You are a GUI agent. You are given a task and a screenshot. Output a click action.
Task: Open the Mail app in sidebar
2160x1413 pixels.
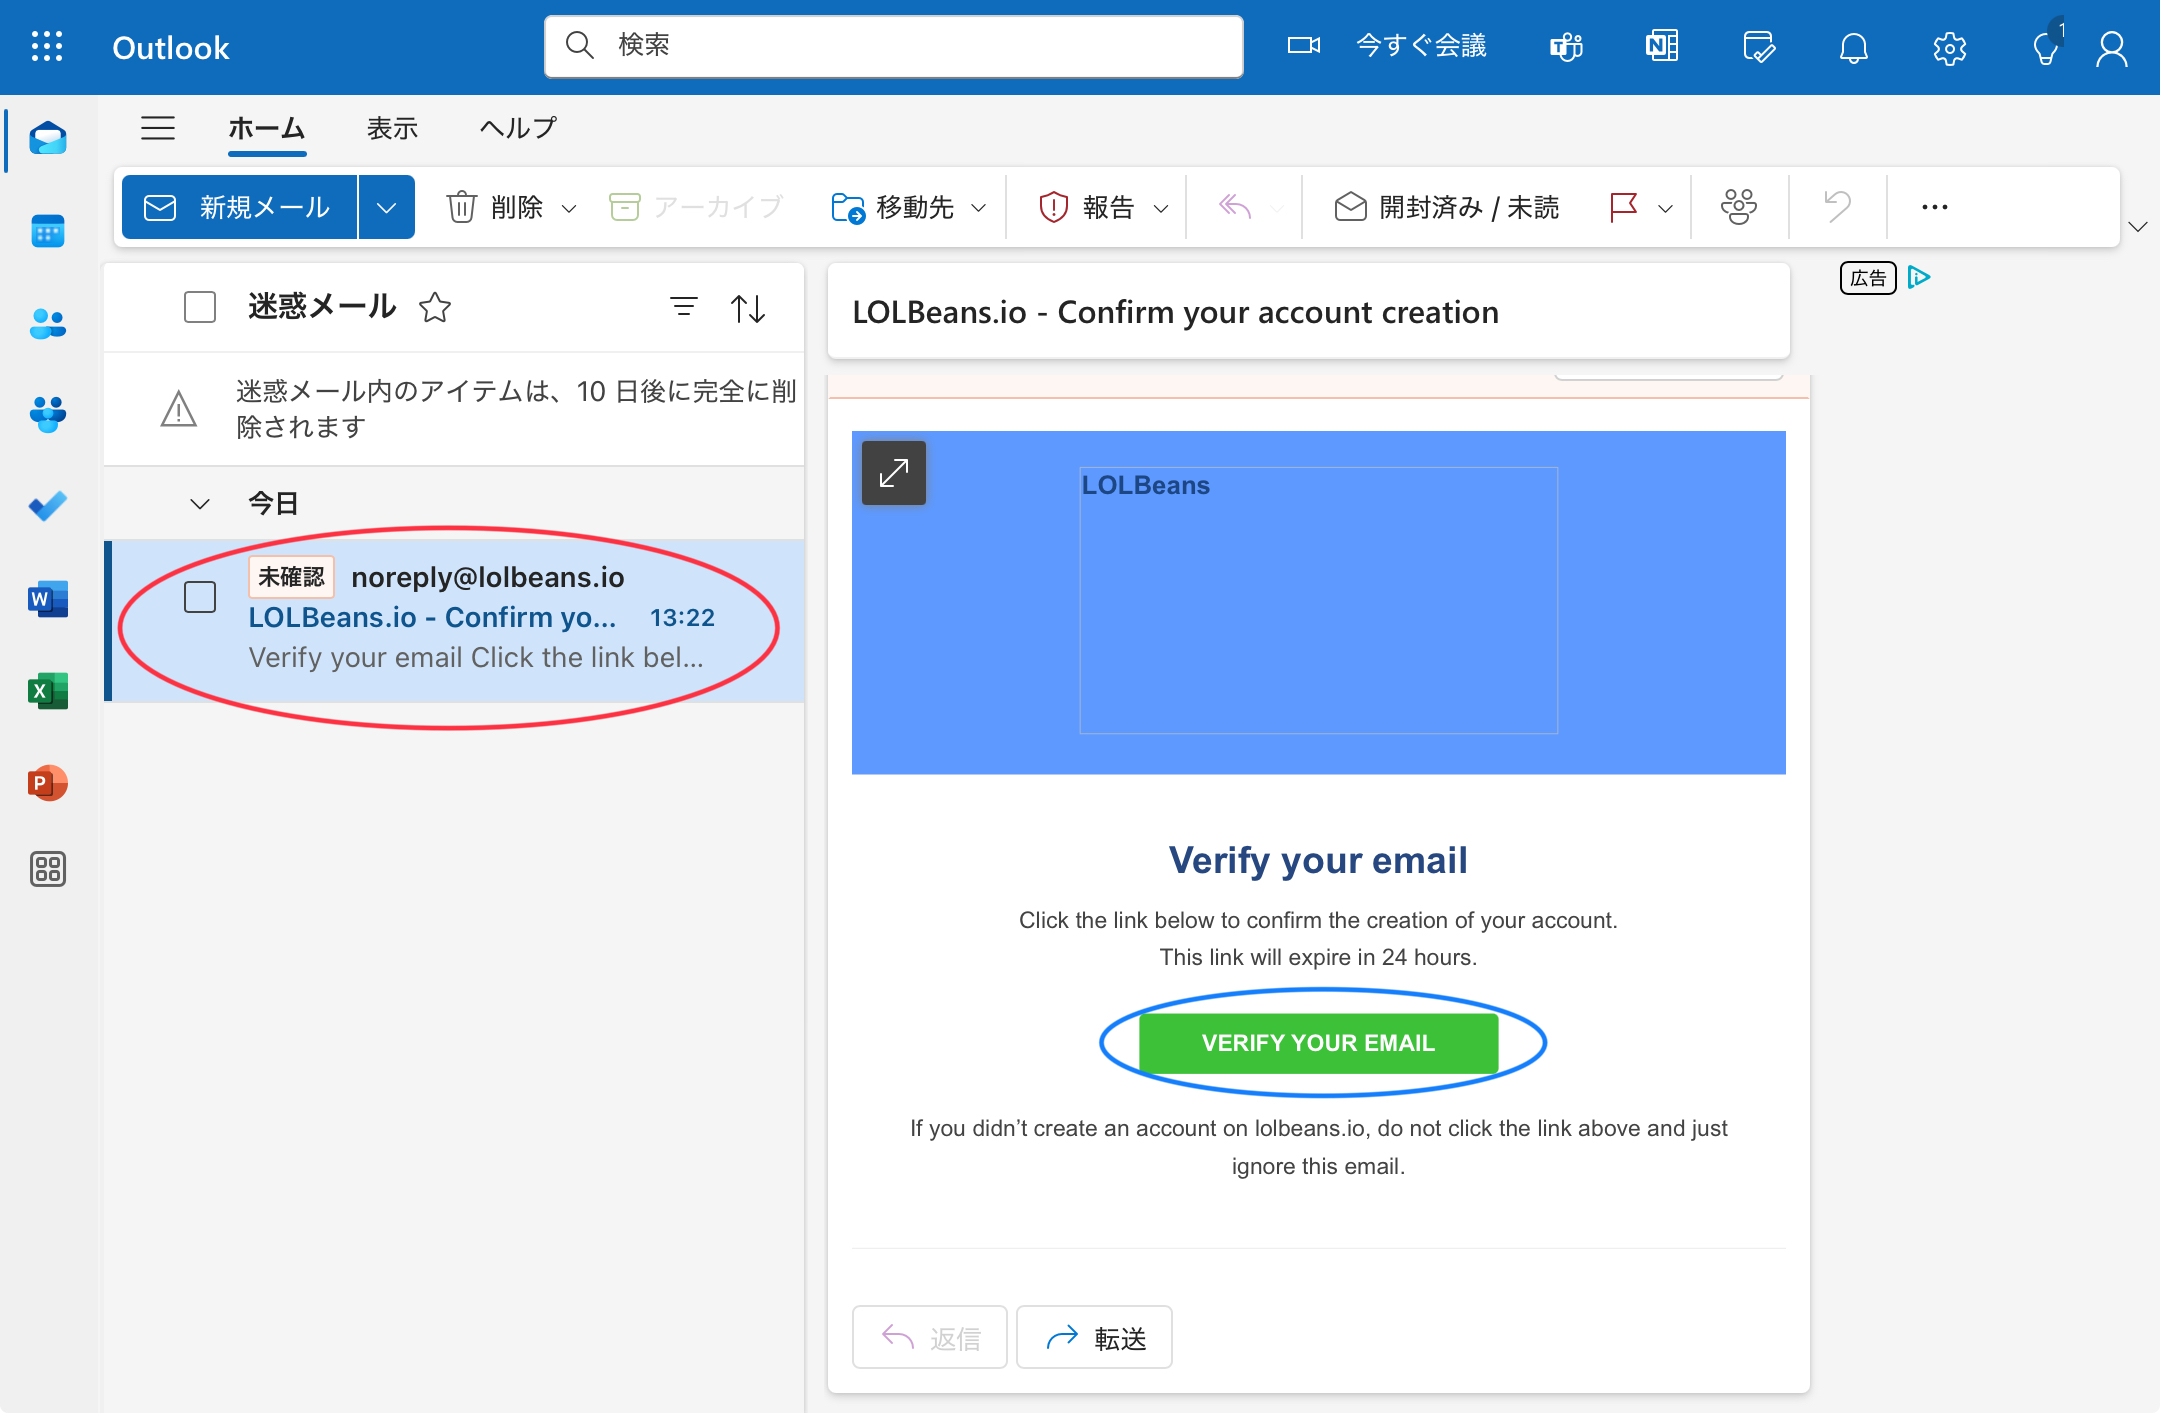click(x=47, y=139)
